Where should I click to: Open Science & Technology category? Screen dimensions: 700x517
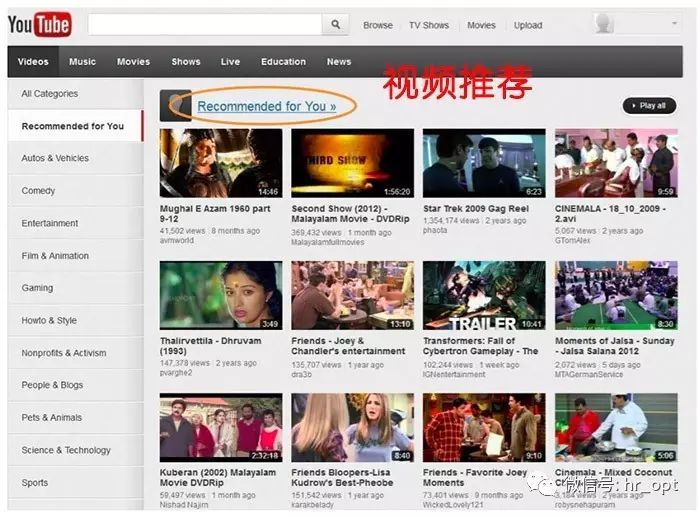[75, 450]
